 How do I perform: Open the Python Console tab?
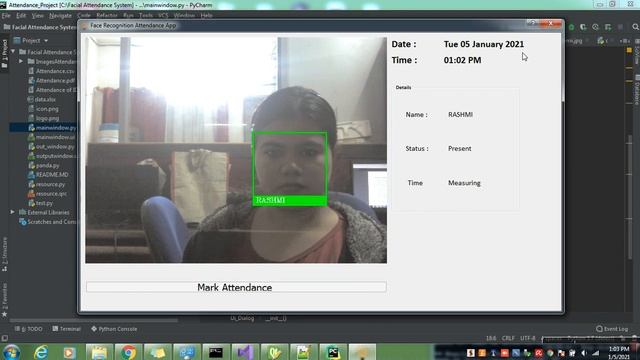click(114, 329)
